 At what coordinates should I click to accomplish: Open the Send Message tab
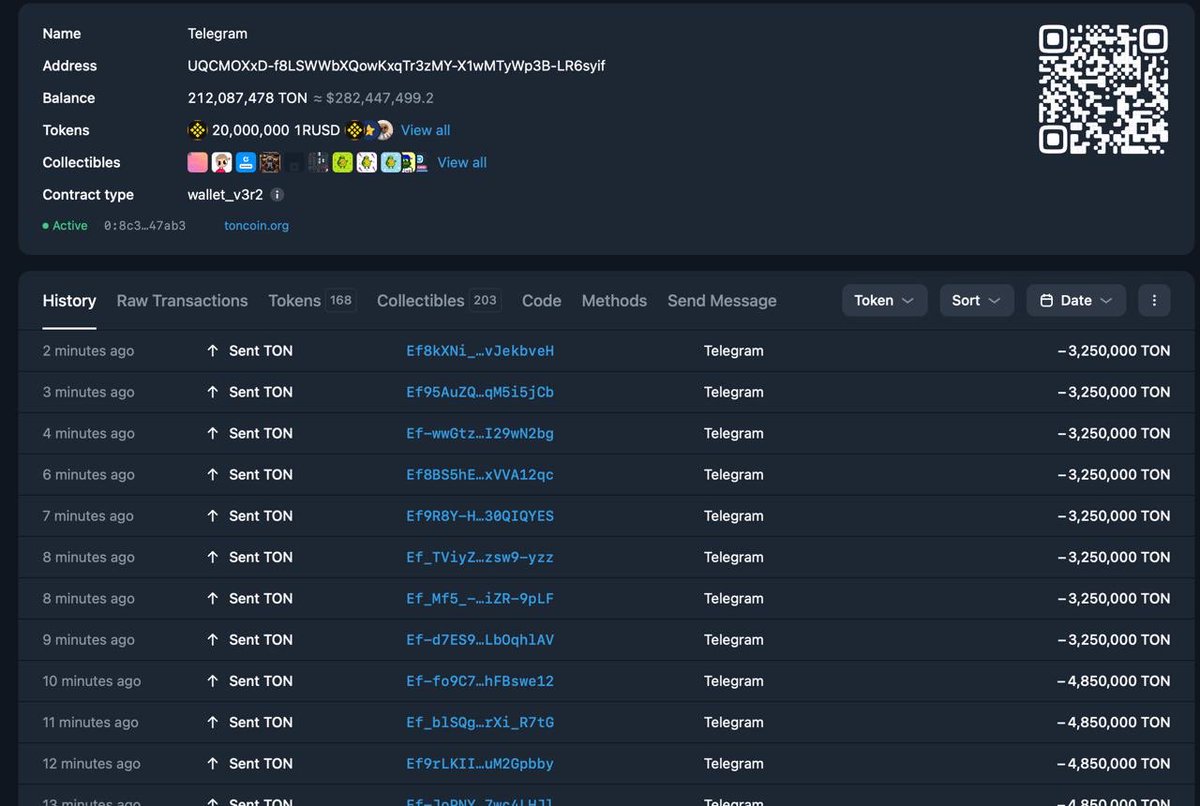pos(722,300)
